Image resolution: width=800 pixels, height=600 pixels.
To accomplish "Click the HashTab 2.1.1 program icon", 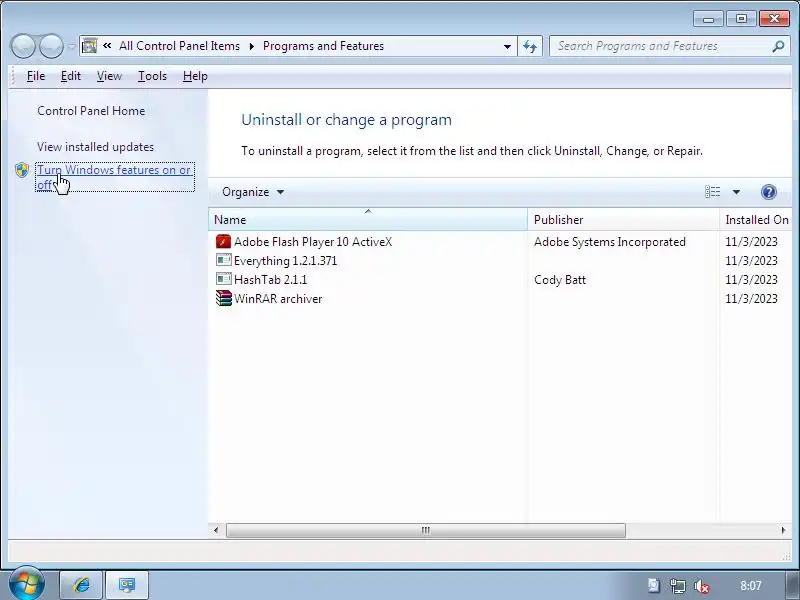I will coord(223,279).
